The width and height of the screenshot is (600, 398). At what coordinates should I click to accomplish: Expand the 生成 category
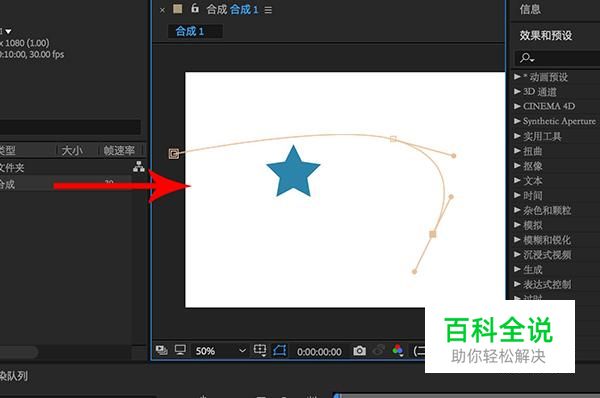point(517,269)
